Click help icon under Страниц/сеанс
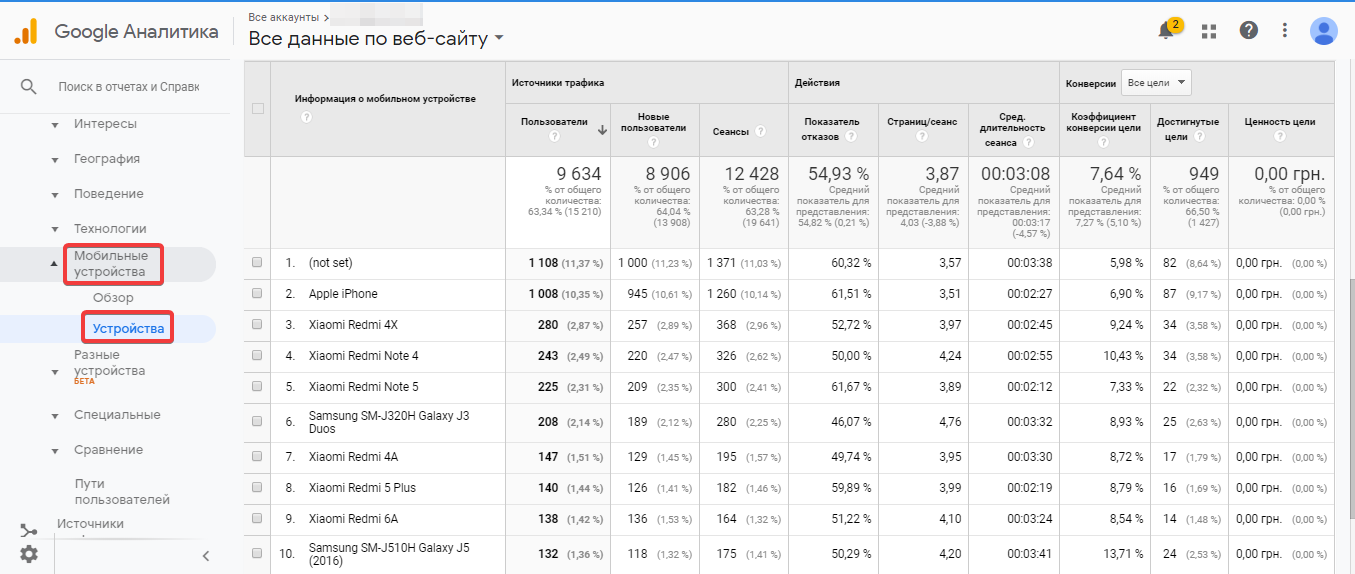This screenshot has width=1355, height=574. pos(921,136)
